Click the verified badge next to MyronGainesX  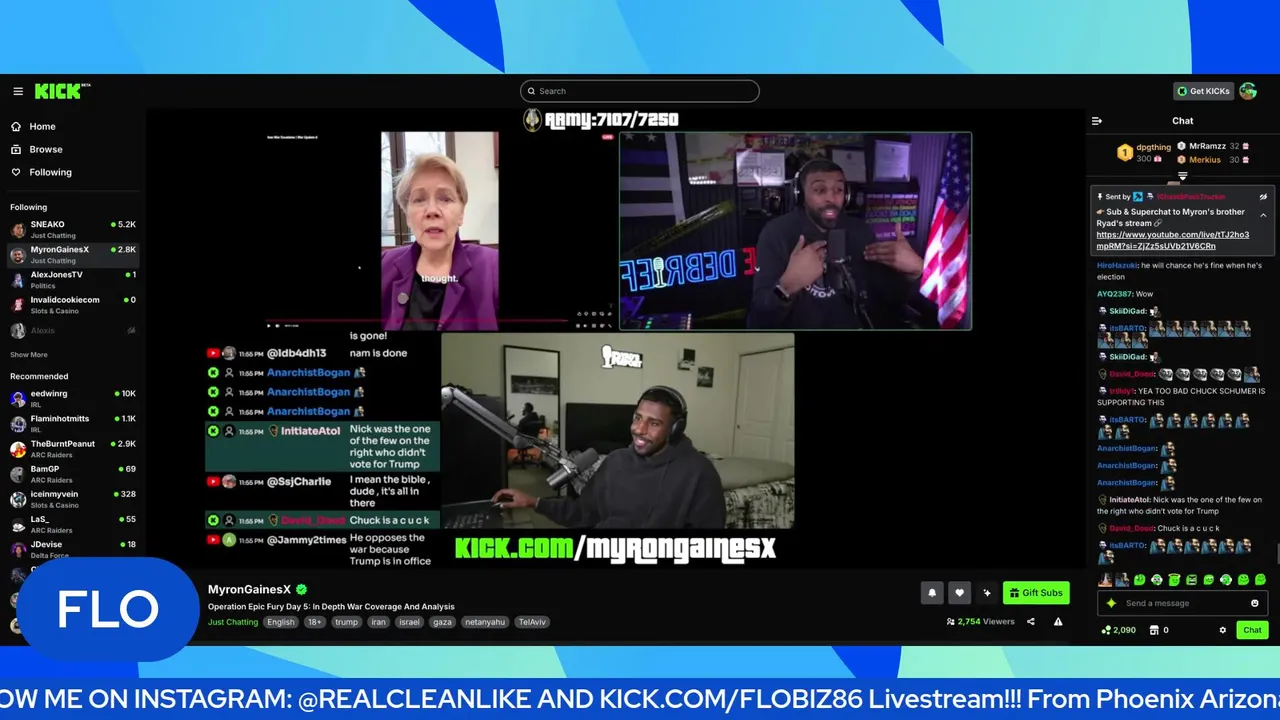click(301, 590)
